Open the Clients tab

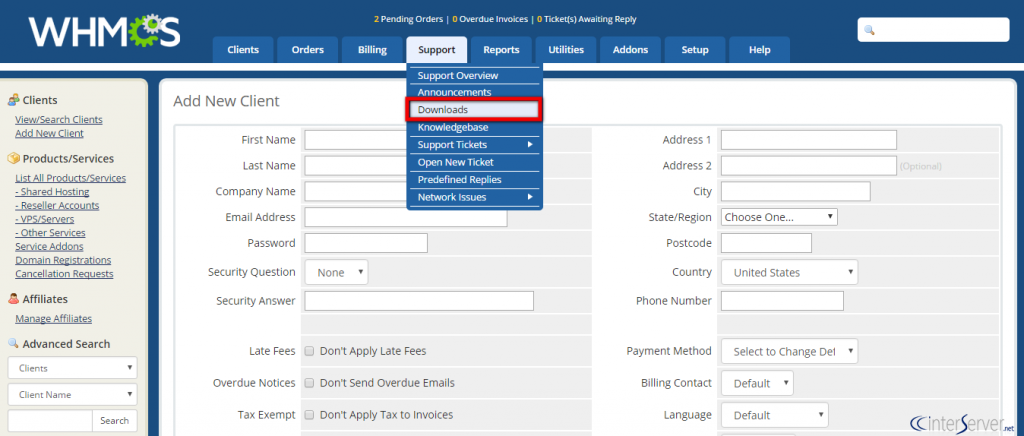(x=243, y=50)
